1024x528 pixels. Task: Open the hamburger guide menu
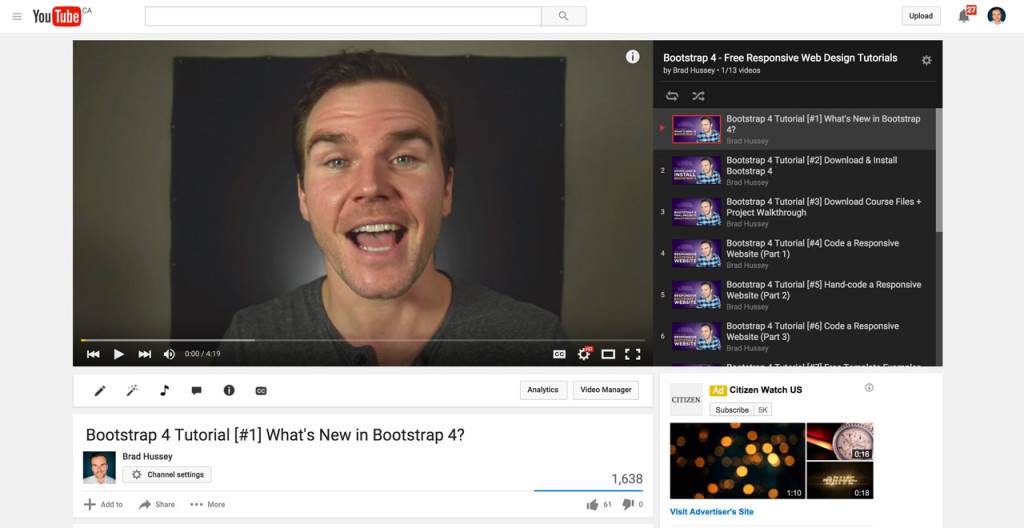tap(17, 16)
